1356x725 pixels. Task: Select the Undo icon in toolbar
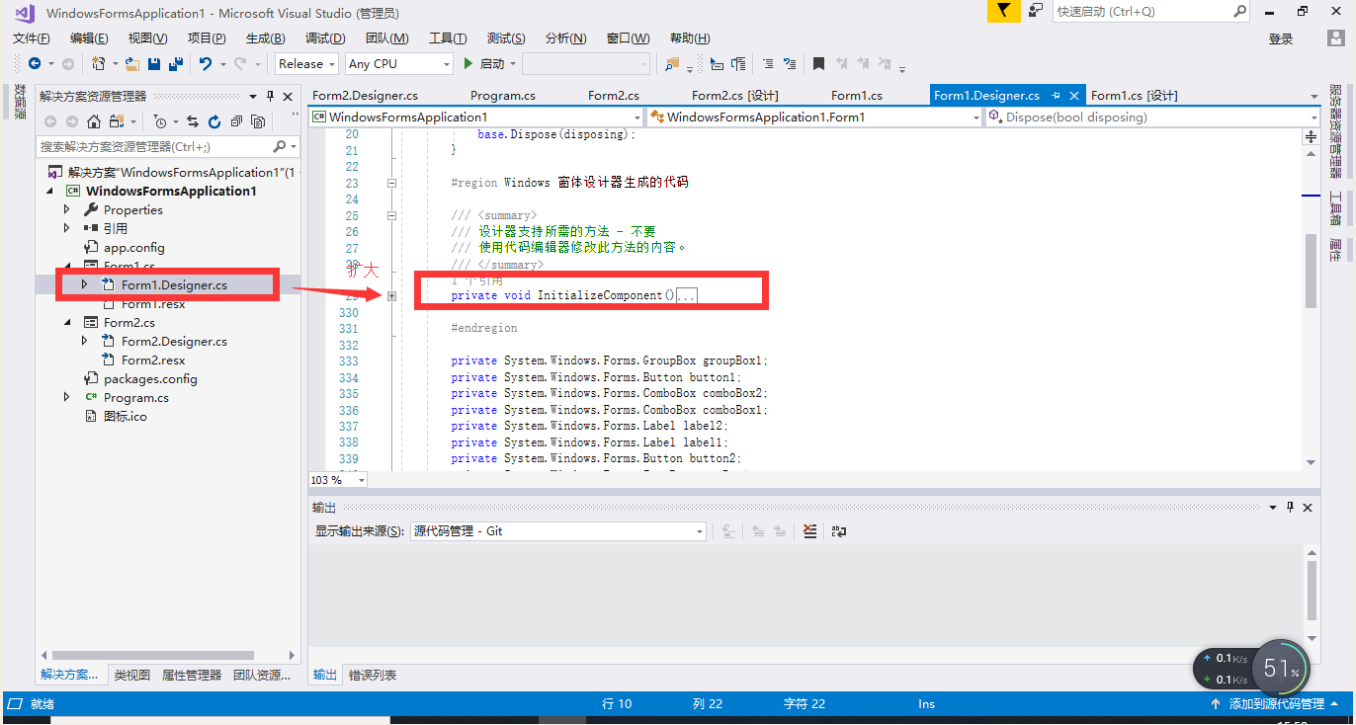pos(206,63)
